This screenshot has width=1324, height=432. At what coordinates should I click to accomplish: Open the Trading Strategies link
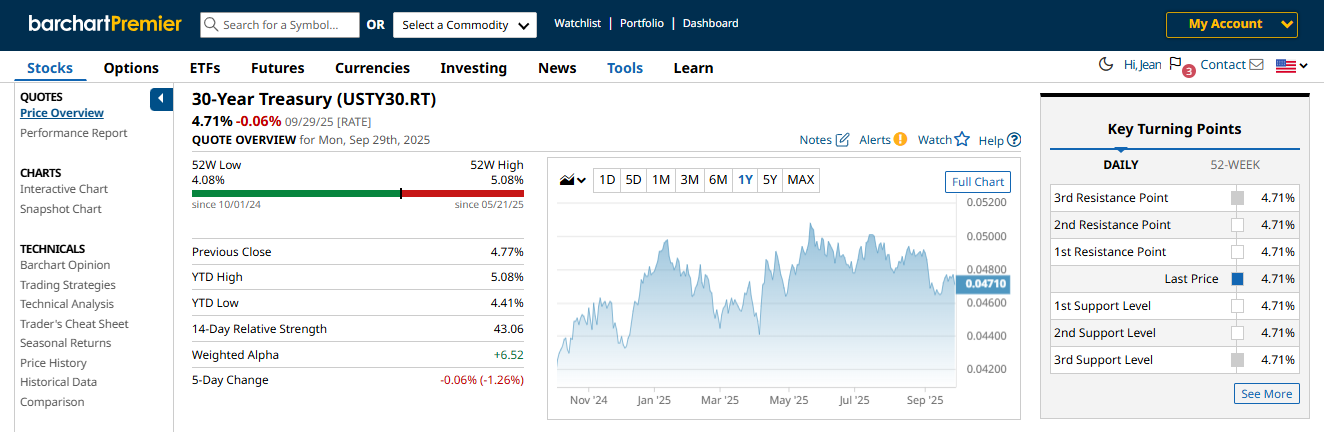[68, 285]
